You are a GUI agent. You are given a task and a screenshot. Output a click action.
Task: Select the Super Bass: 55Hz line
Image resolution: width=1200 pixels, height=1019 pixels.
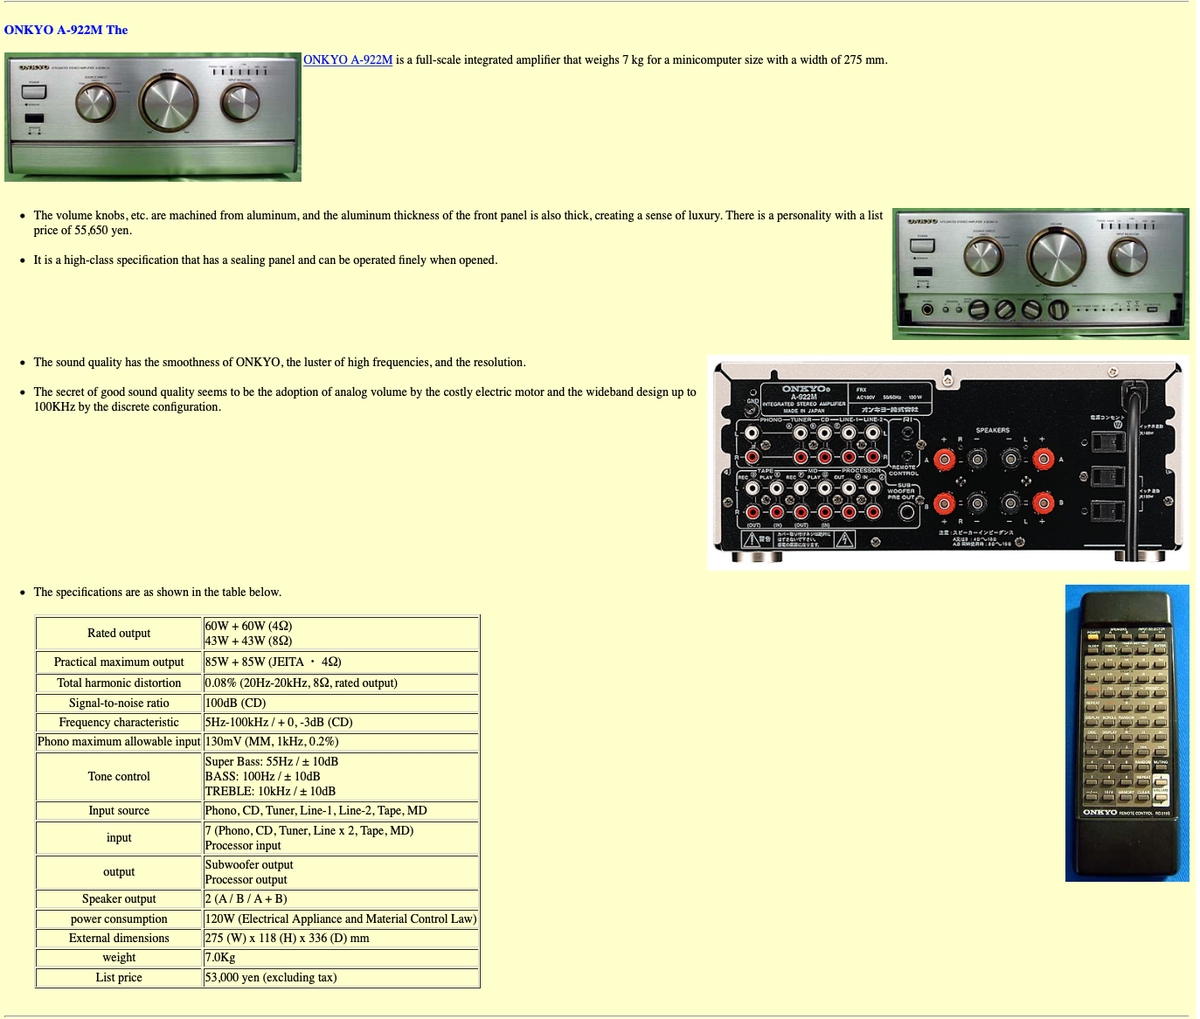271,762
